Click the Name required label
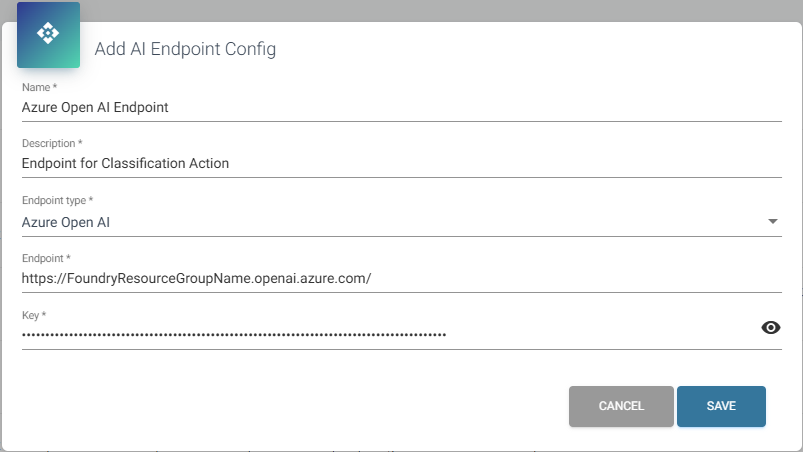The width and height of the screenshot is (803, 452). (x=39, y=87)
